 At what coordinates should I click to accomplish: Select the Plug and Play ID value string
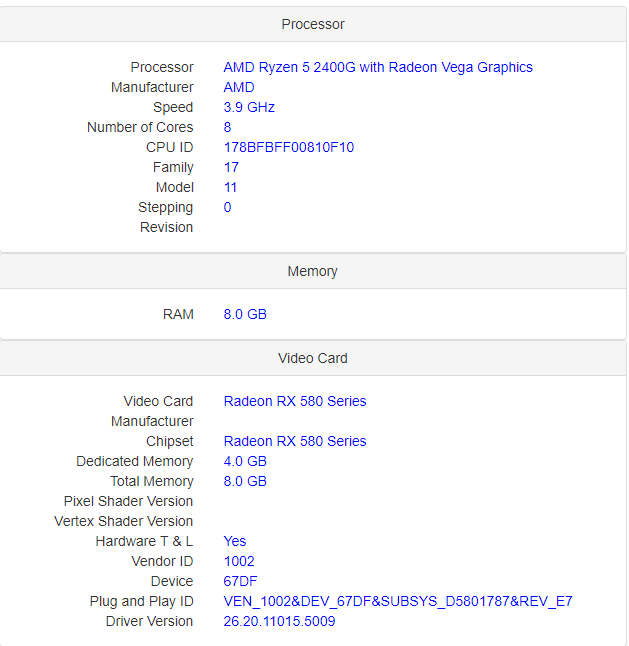(398, 602)
